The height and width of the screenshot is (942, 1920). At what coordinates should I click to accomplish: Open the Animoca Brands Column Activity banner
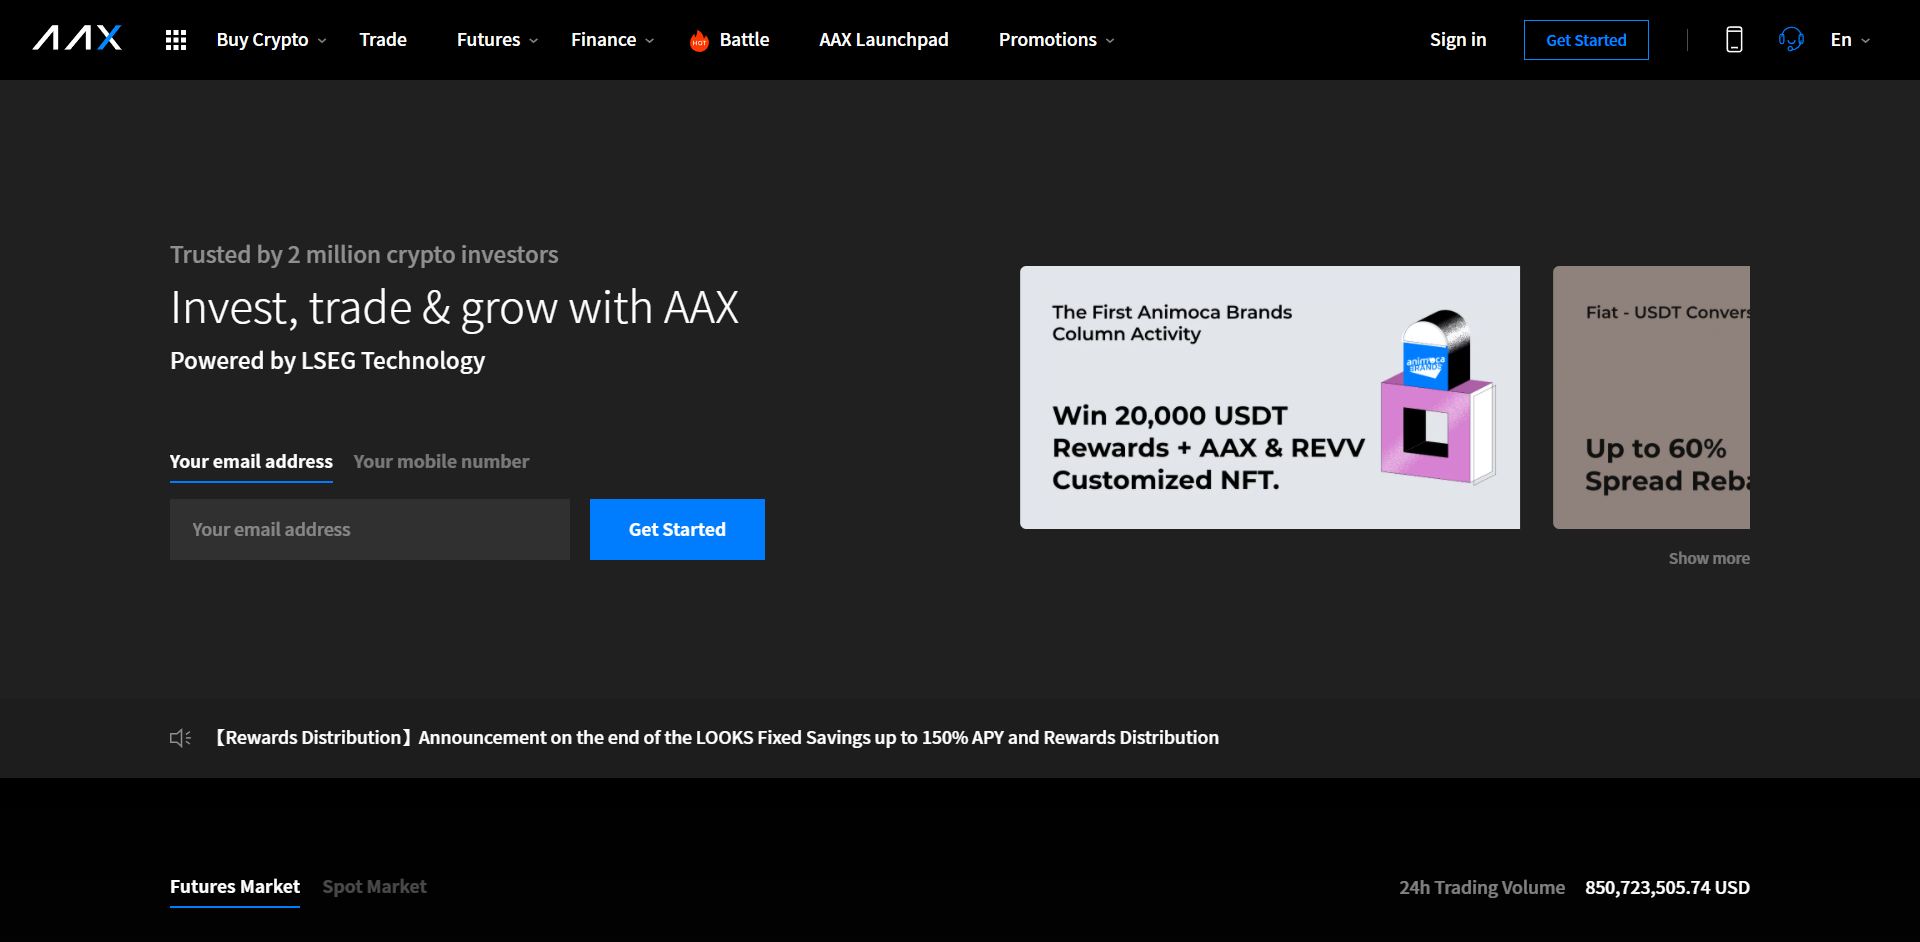(1270, 397)
